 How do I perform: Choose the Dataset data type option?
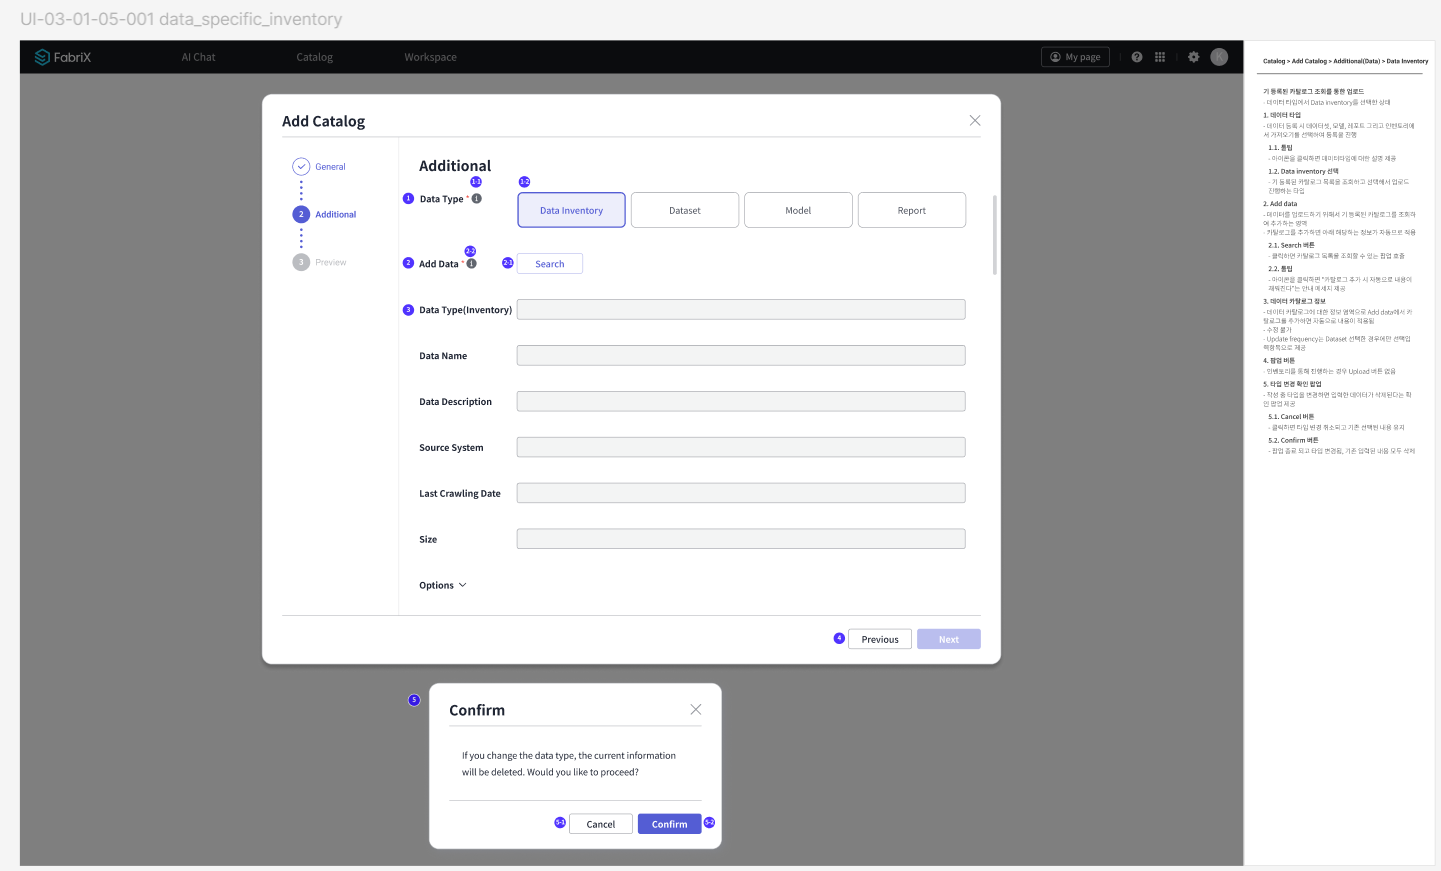[685, 210]
